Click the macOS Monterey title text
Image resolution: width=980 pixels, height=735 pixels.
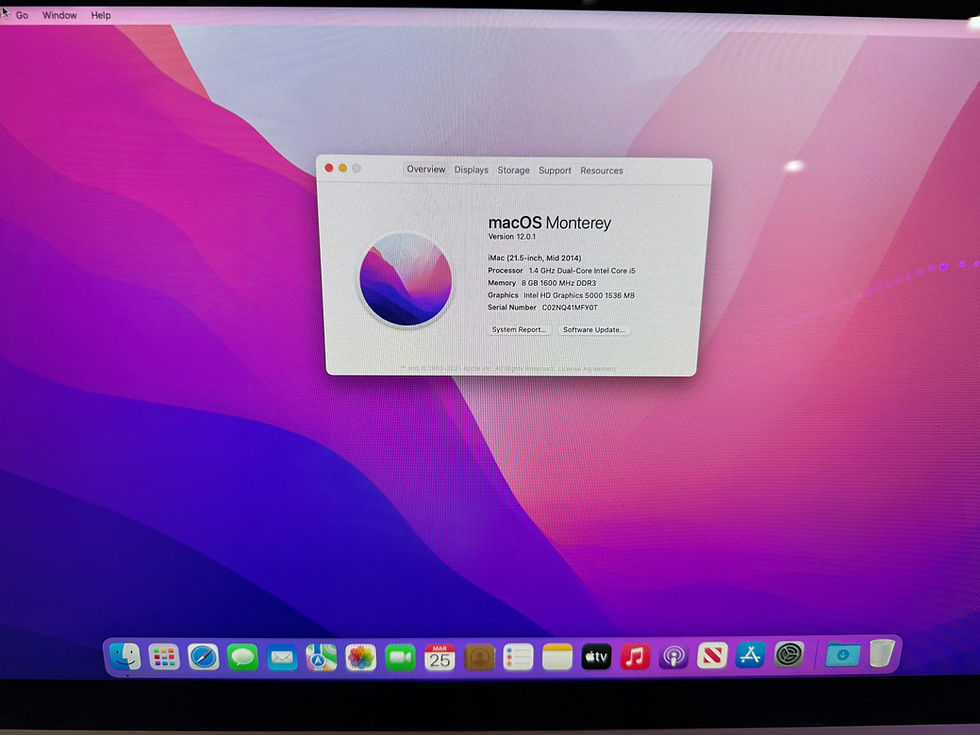[x=549, y=222]
